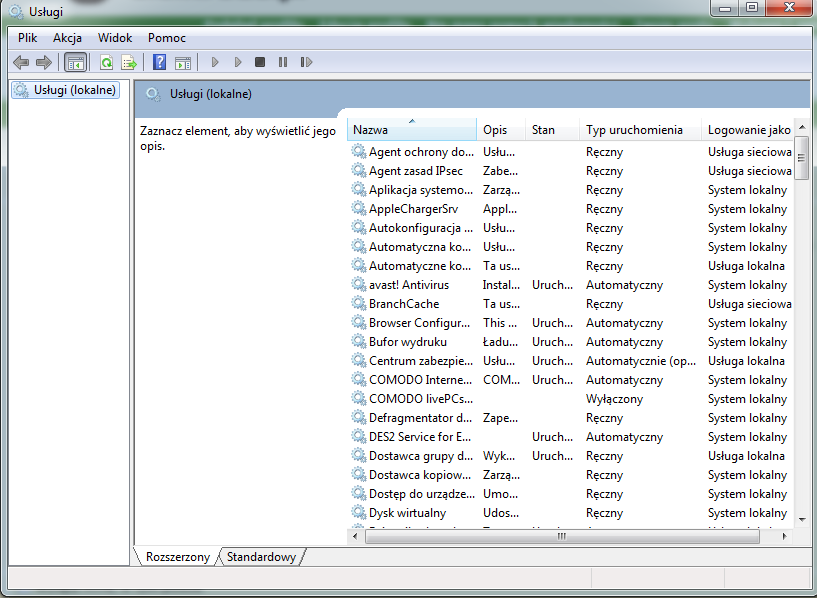
Task: Click the gear icon of BranchCache
Action: 358,303
